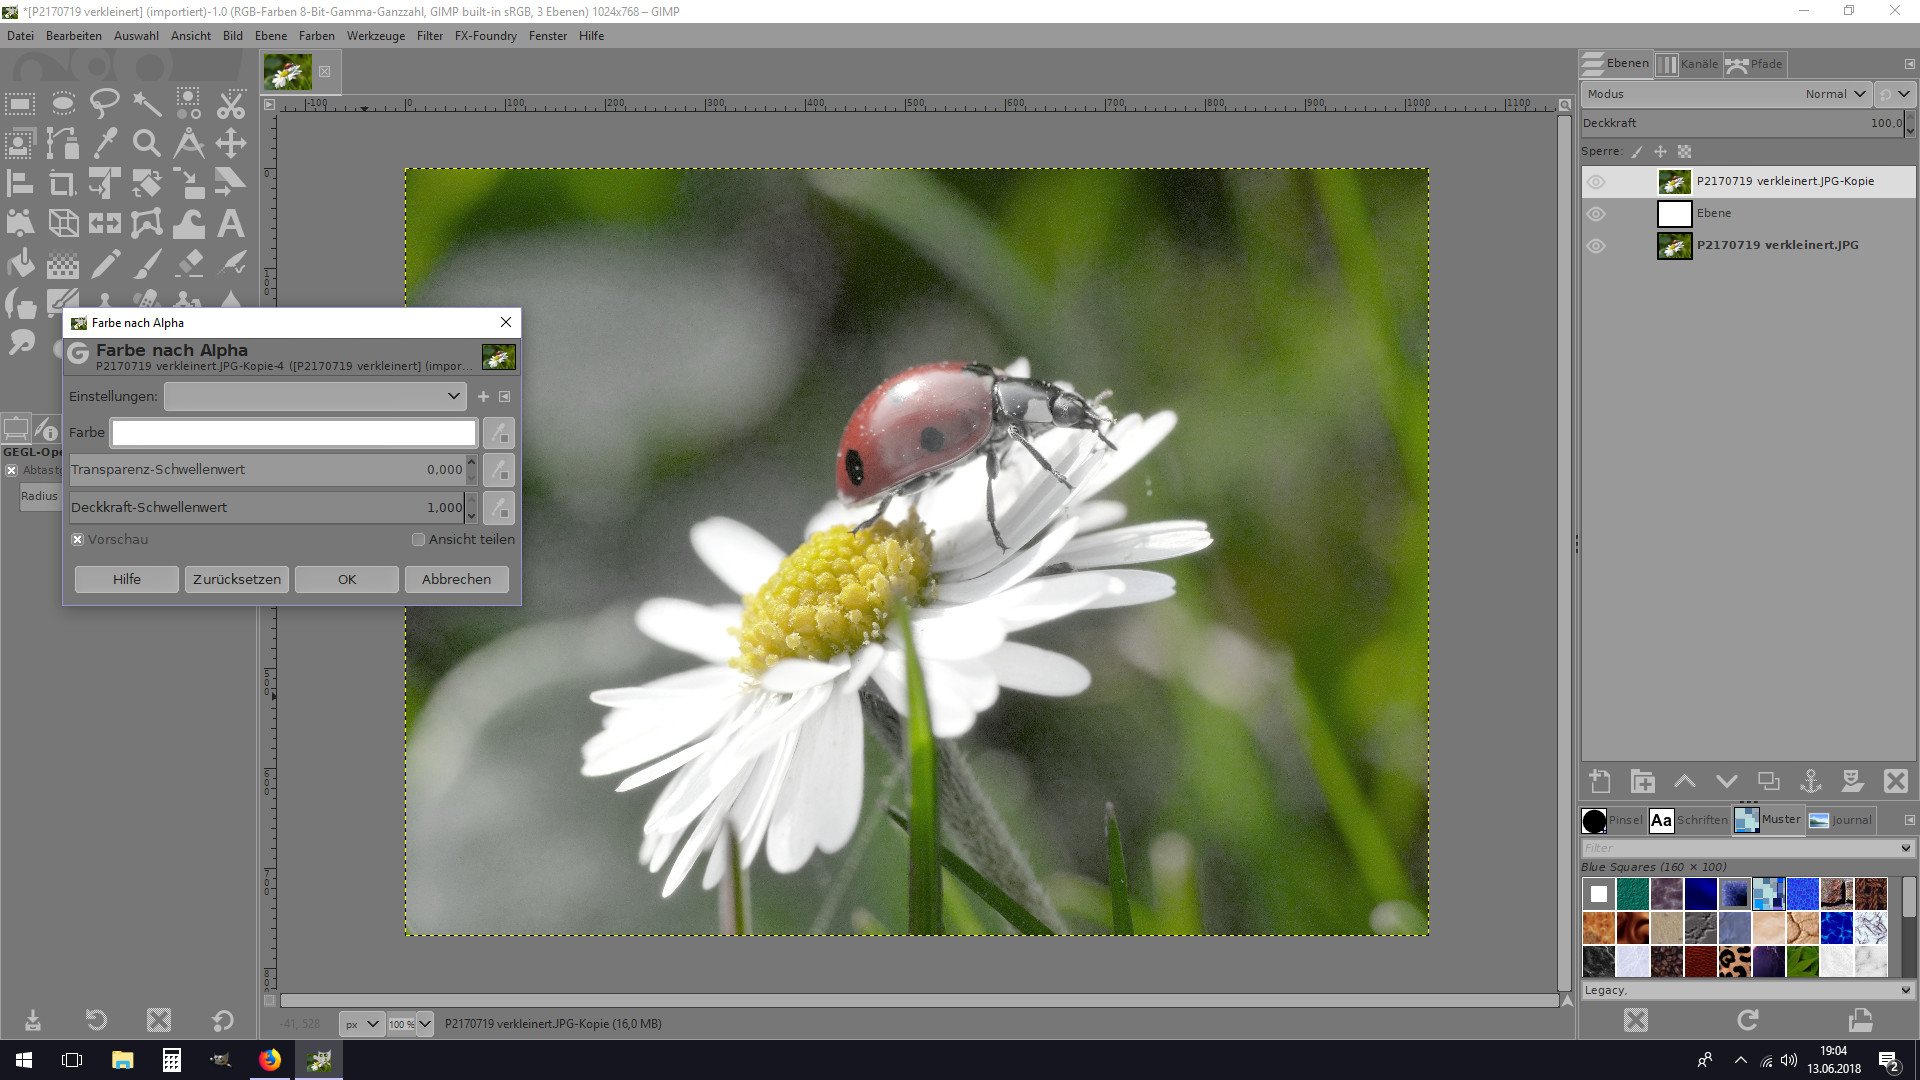Open the Einstellungen presets dropdown
Screen dimensions: 1920x1080
point(315,397)
